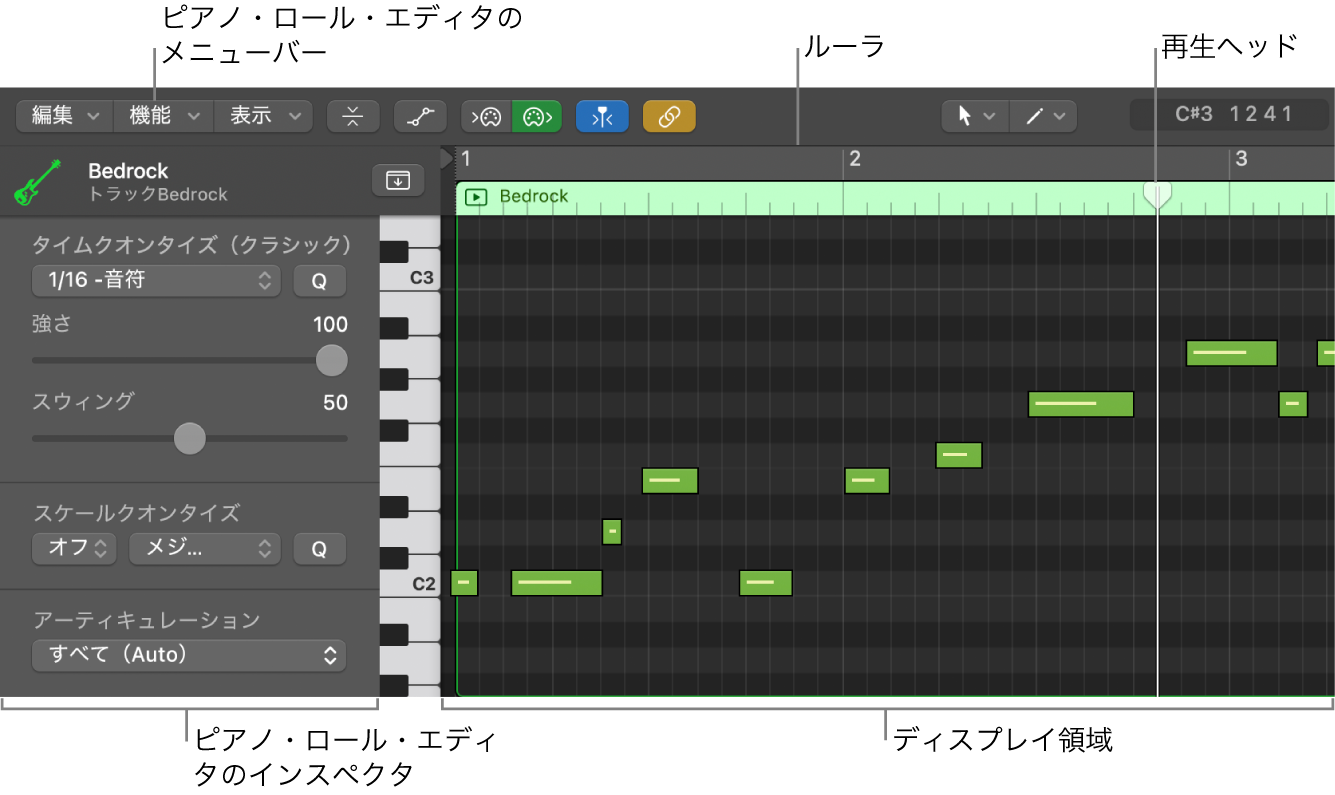Click the green bass guitar track icon
The image size is (1335, 795).
click(x=38, y=182)
